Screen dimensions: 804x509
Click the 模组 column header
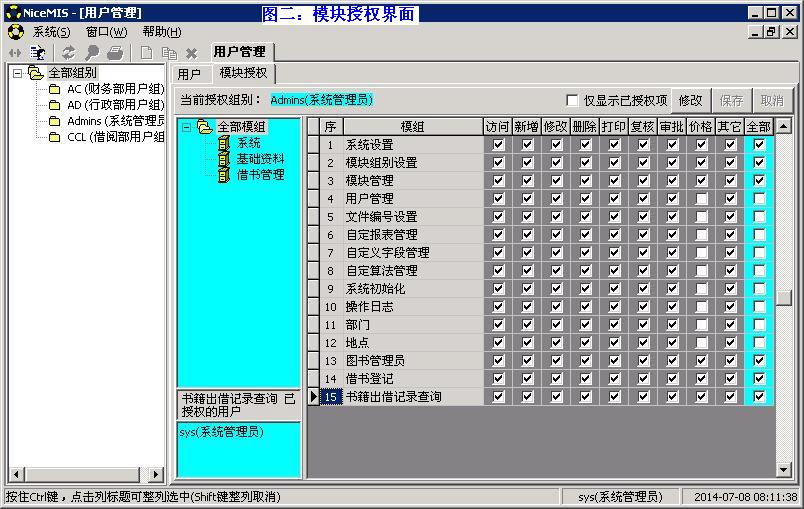(413, 127)
